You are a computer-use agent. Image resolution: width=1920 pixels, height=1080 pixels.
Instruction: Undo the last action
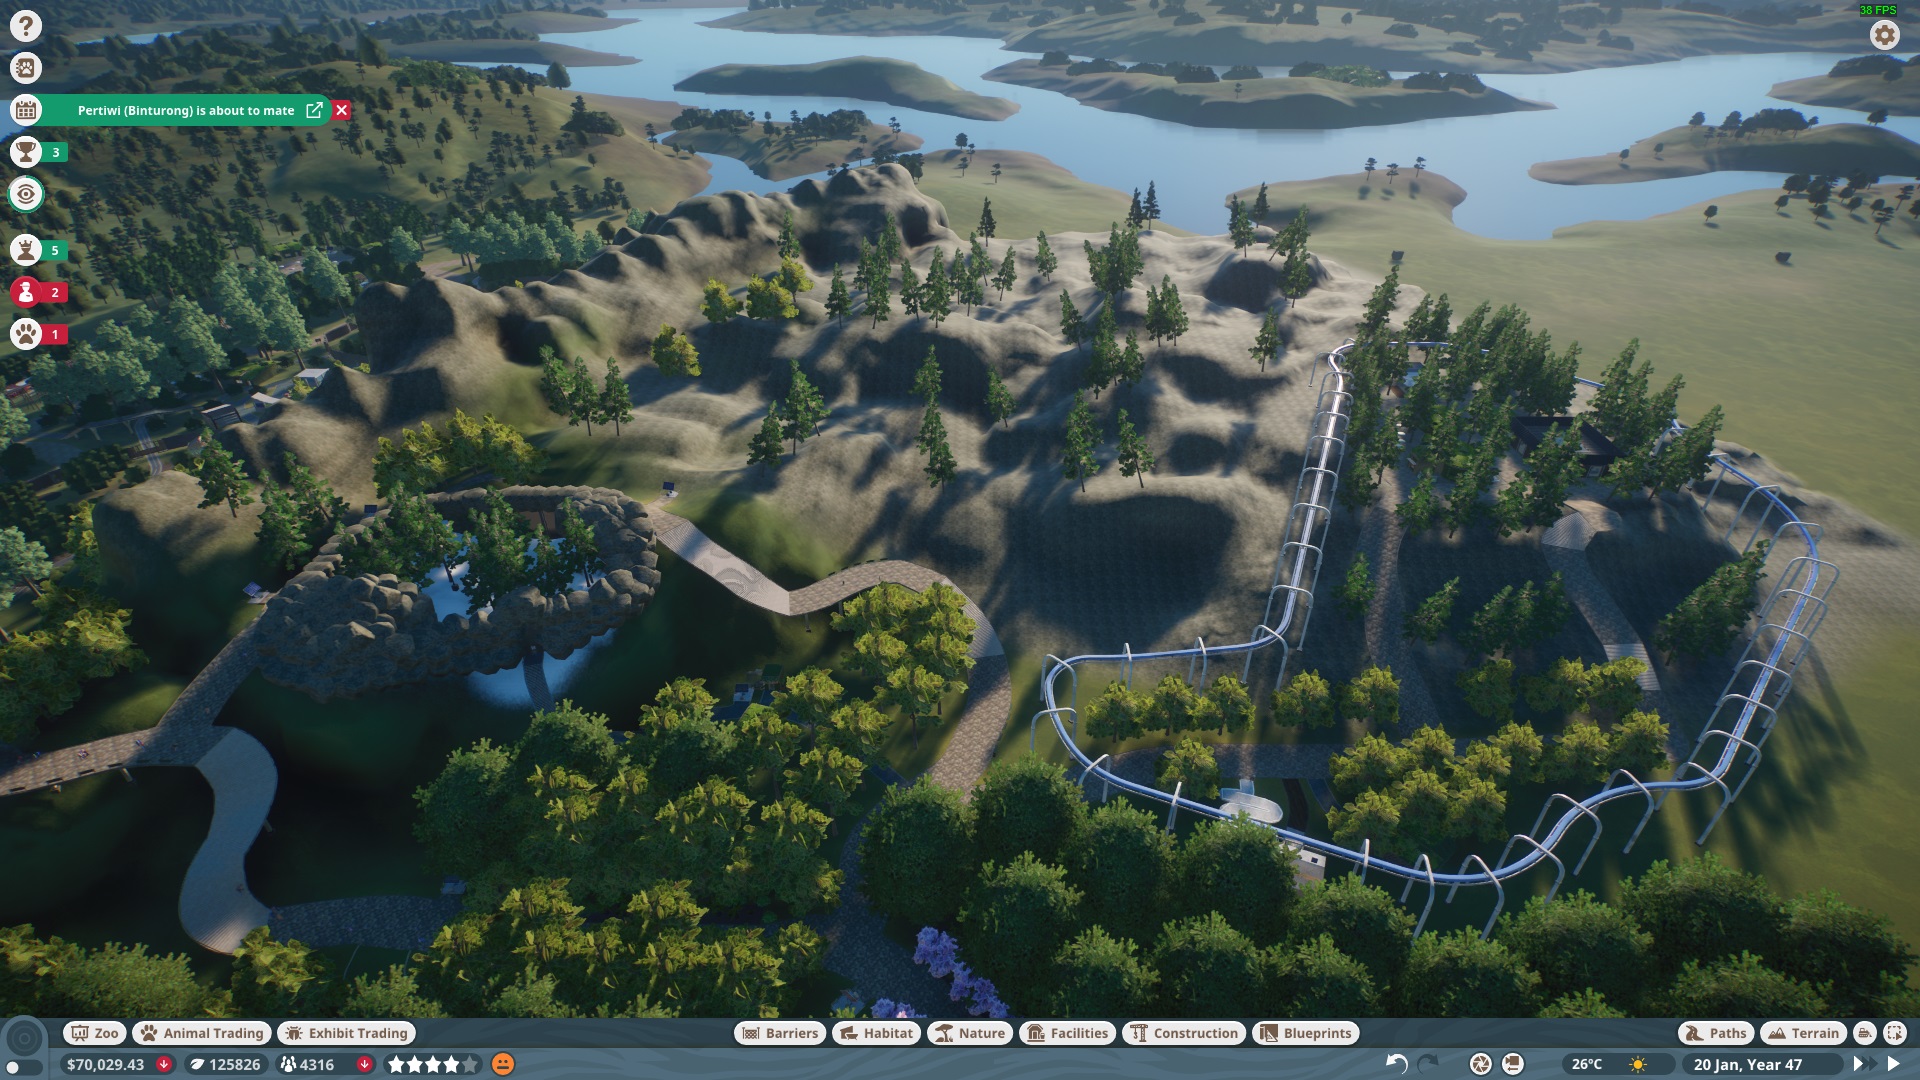point(1397,1064)
